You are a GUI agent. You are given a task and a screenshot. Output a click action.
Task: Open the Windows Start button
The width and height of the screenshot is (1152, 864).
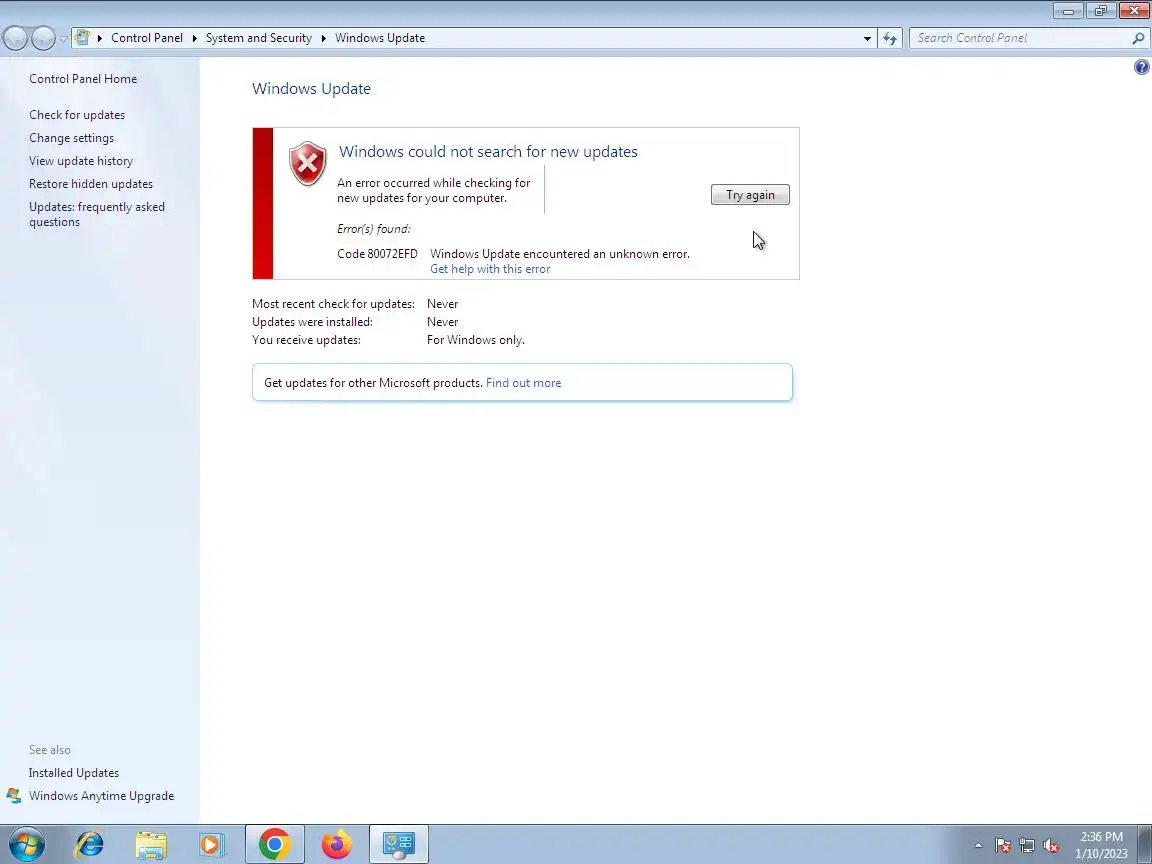tap(26, 845)
